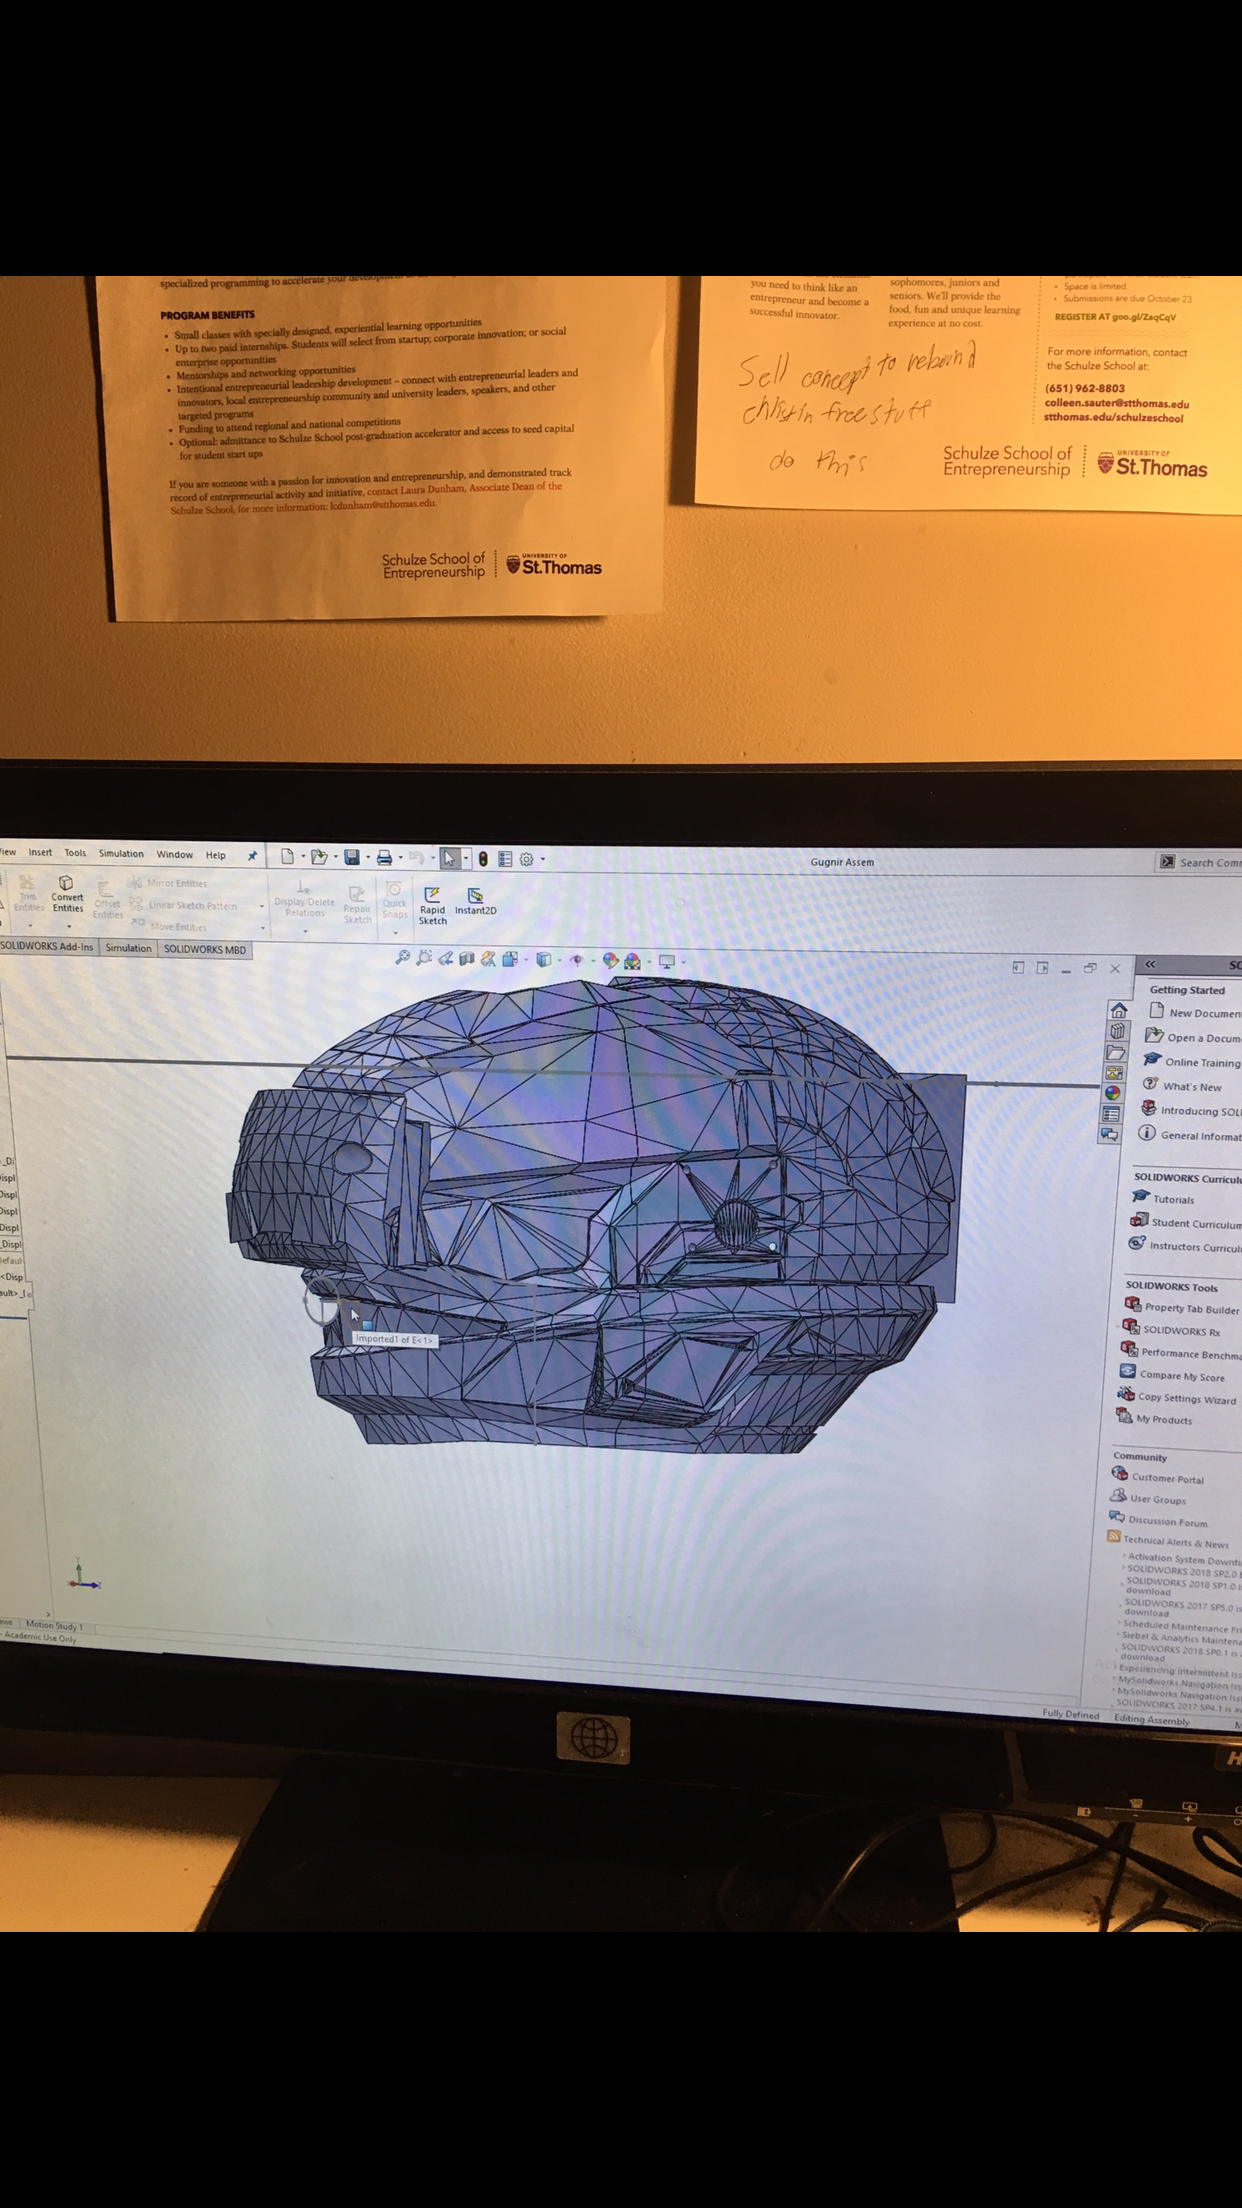Image resolution: width=1242 pixels, height=2208 pixels.
Task: Click the Apply Scene icon
Action: pyautogui.click(x=632, y=962)
